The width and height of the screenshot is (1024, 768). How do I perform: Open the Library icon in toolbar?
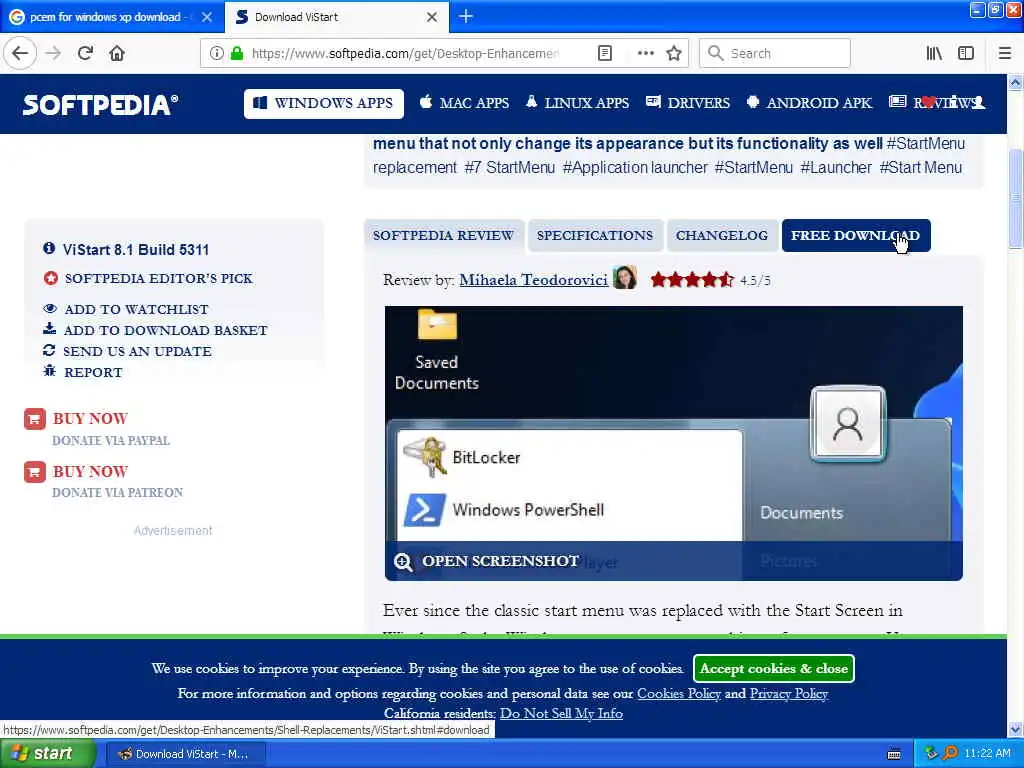934,53
